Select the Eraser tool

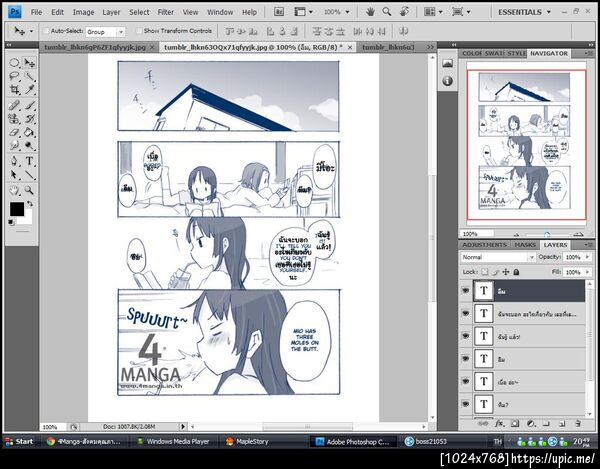coord(14,132)
